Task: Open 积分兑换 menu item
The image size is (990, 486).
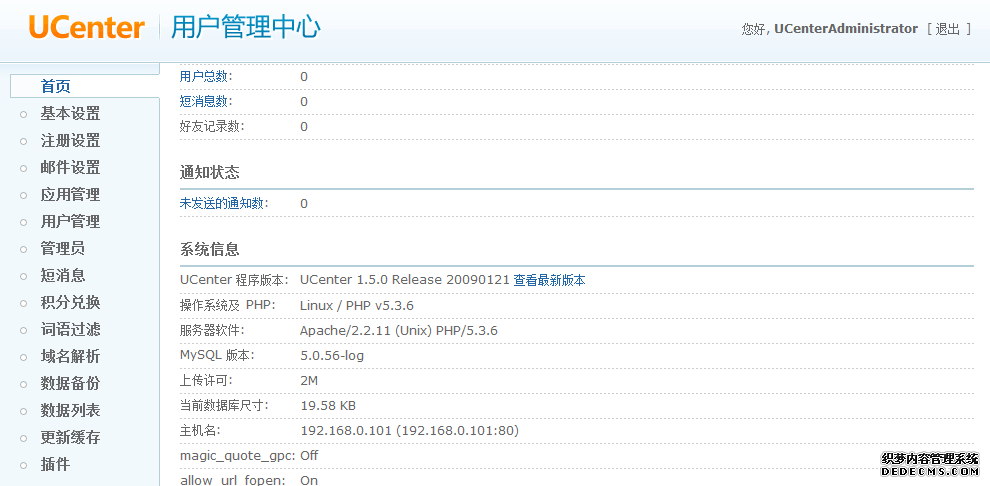Action: pos(70,303)
